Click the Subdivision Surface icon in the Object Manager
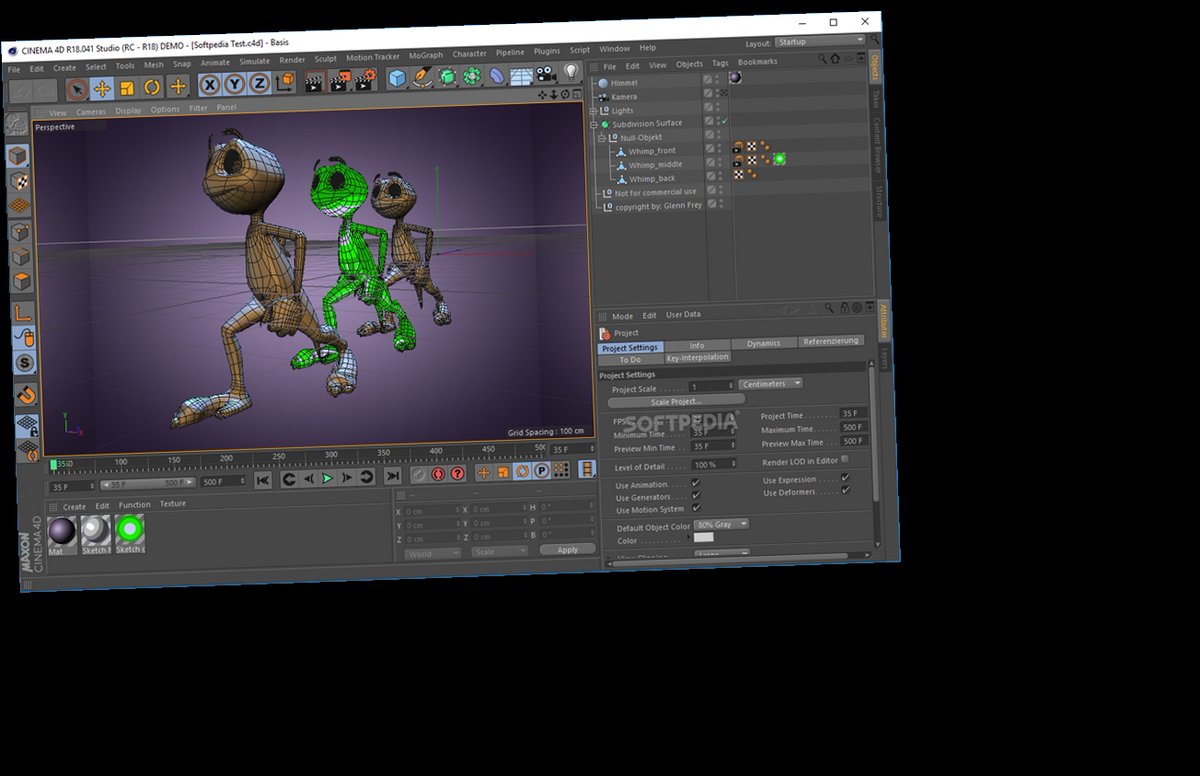 [605, 122]
